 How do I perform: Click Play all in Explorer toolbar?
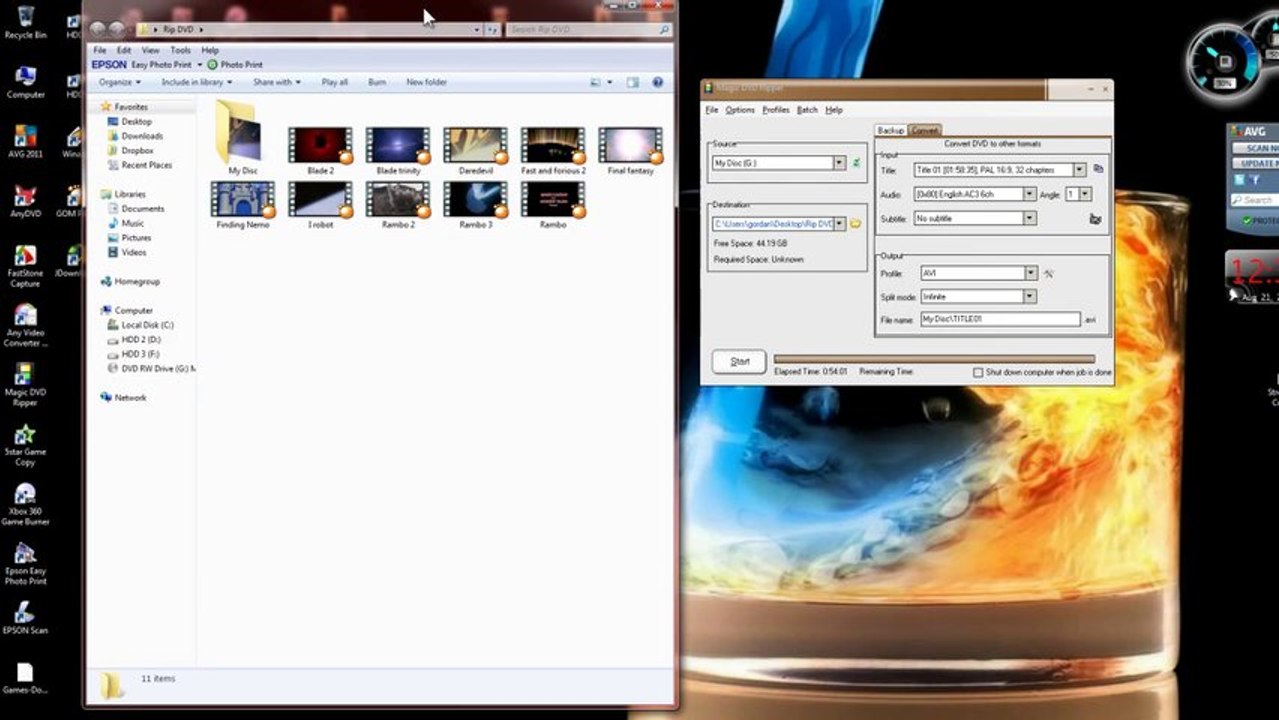[x=335, y=82]
